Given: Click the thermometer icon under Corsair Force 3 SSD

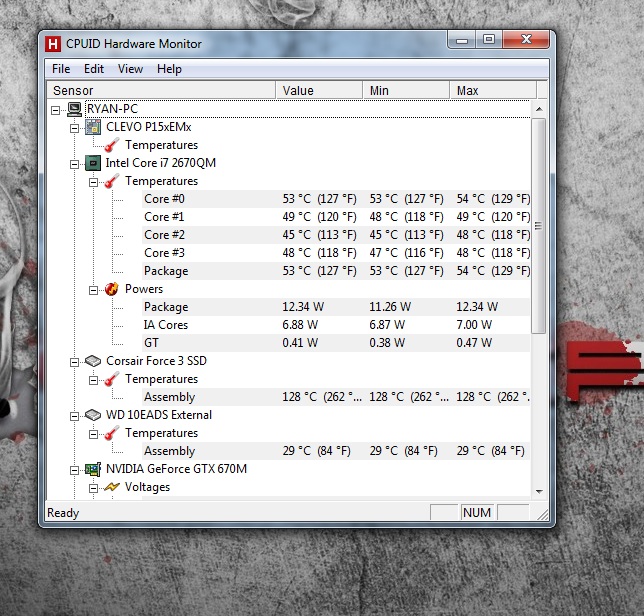Looking at the screenshot, I should [112, 379].
